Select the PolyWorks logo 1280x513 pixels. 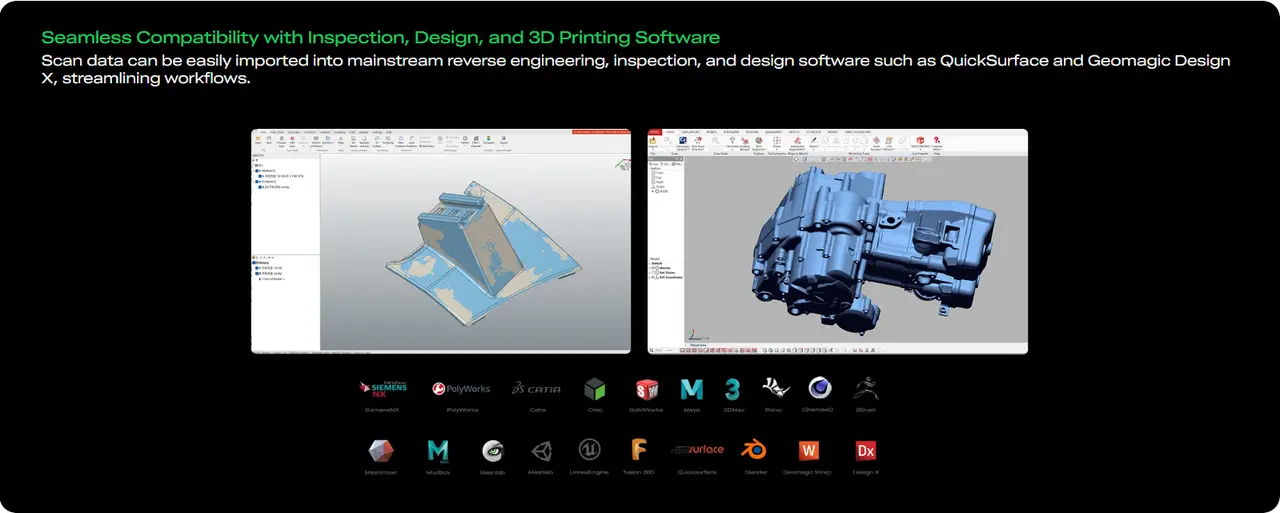(x=462, y=389)
